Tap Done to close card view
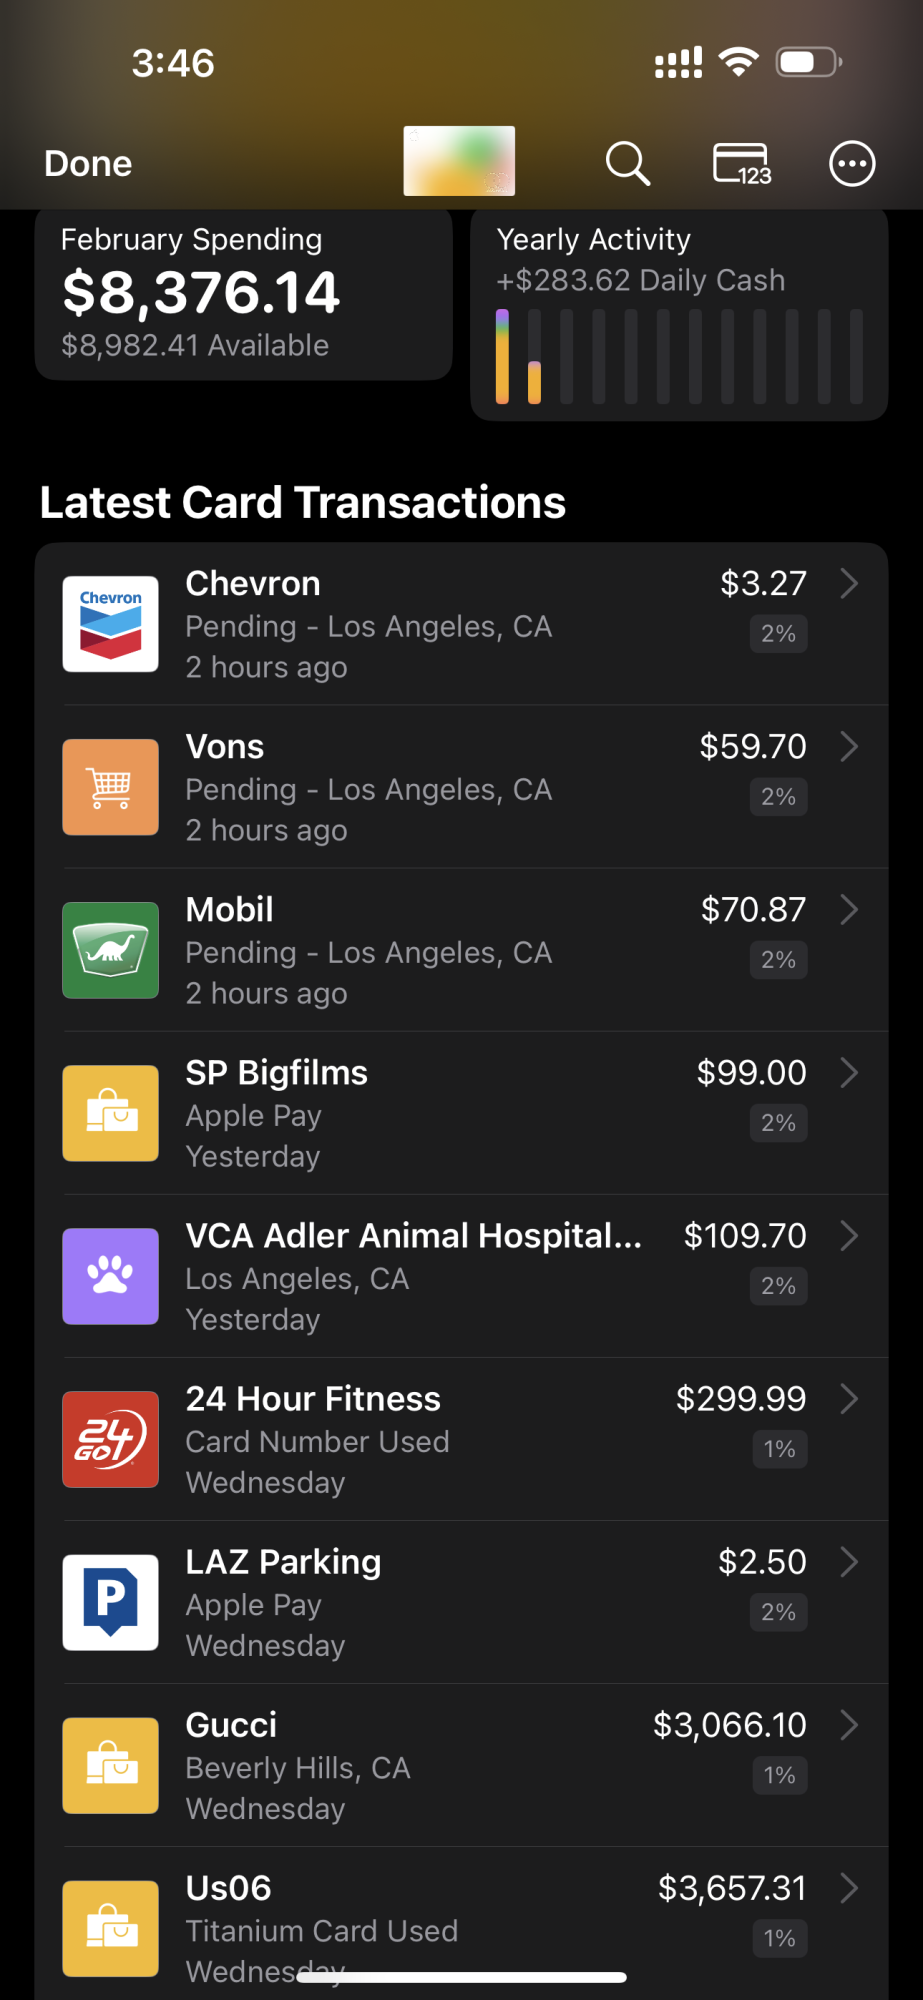This screenshot has height=2000, width=923. (x=88, y=164)
